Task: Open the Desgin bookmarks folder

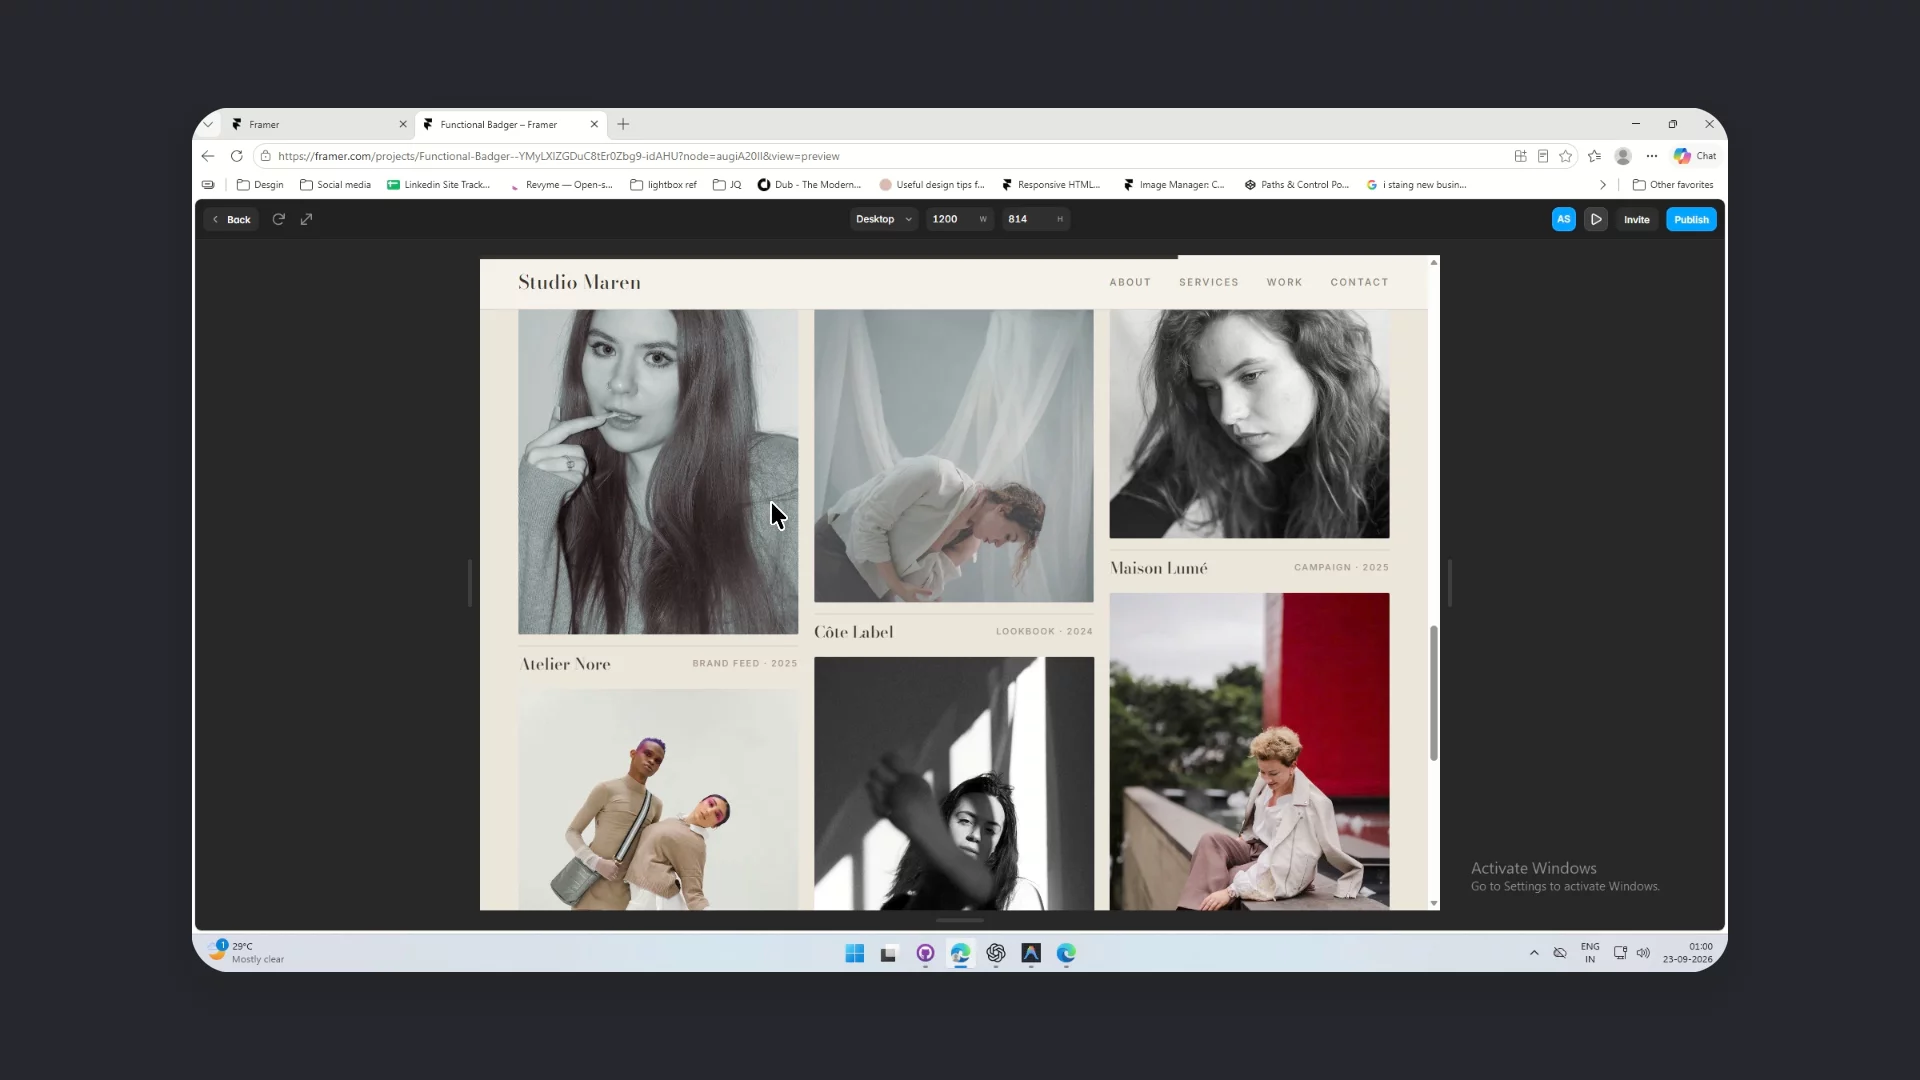Action: point(260,185)
